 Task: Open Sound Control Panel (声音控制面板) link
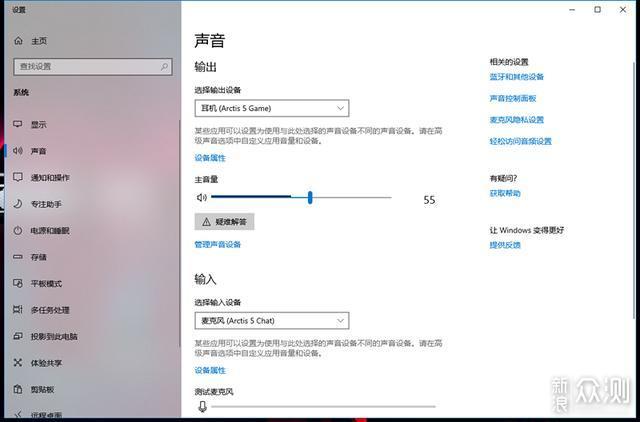click(x=512, y=98)
